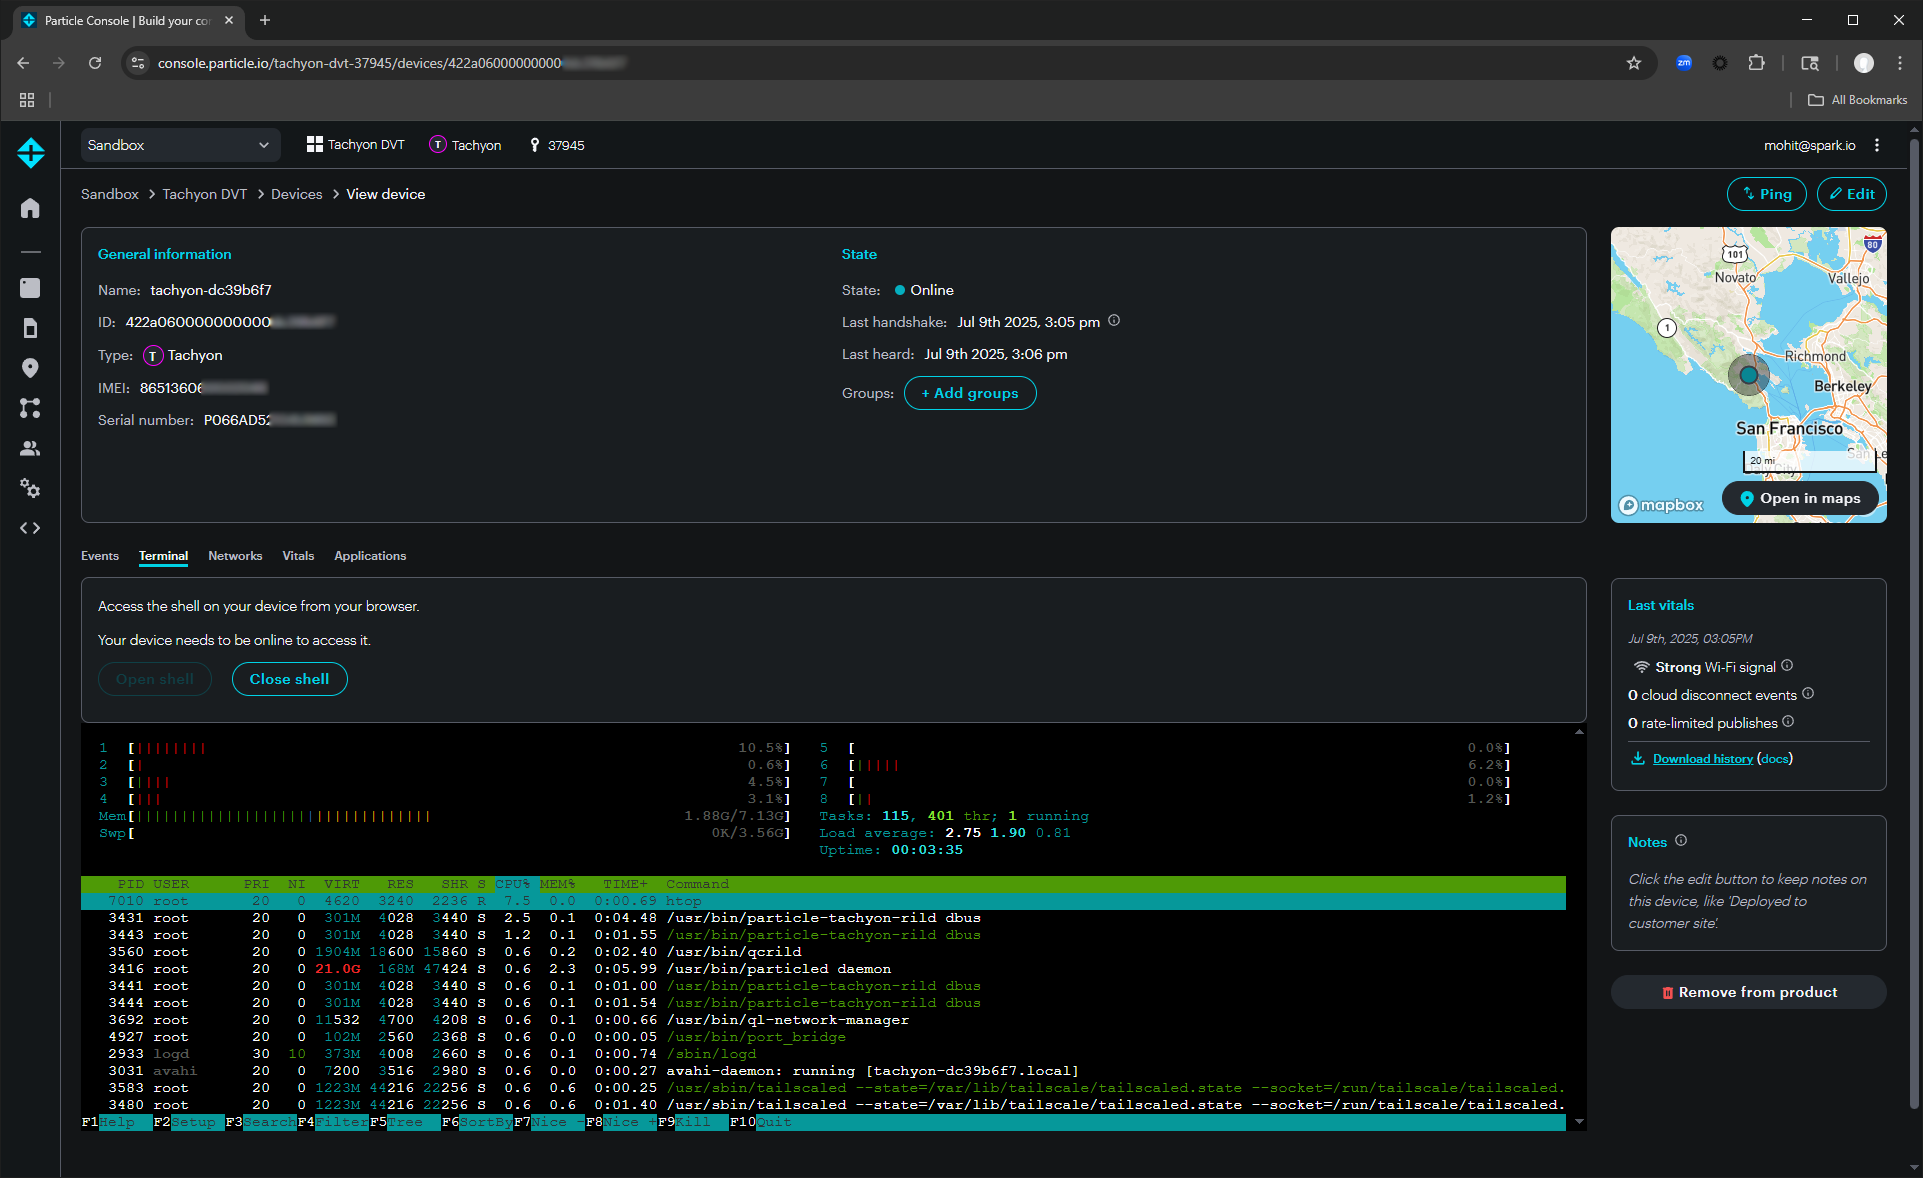Open the docs link in Last vitals

pos(1775,759)
